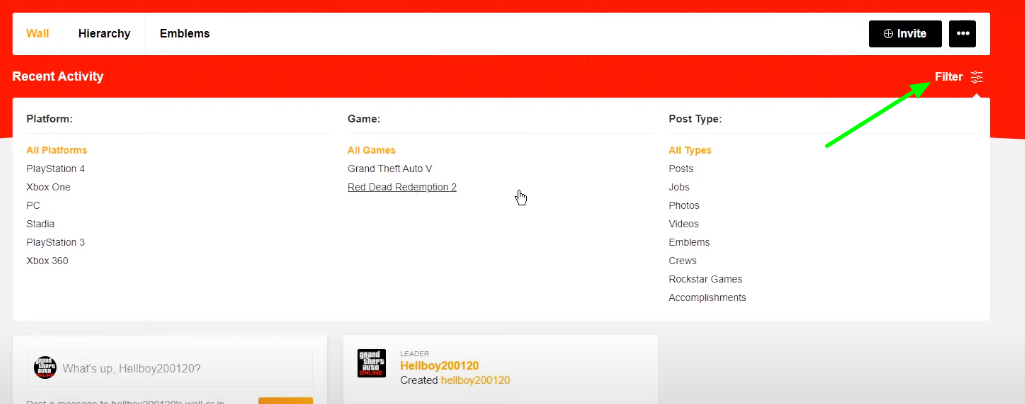Select All Platforms filter
Screen dimensions: 1025x404
click(x=56, y=150)
